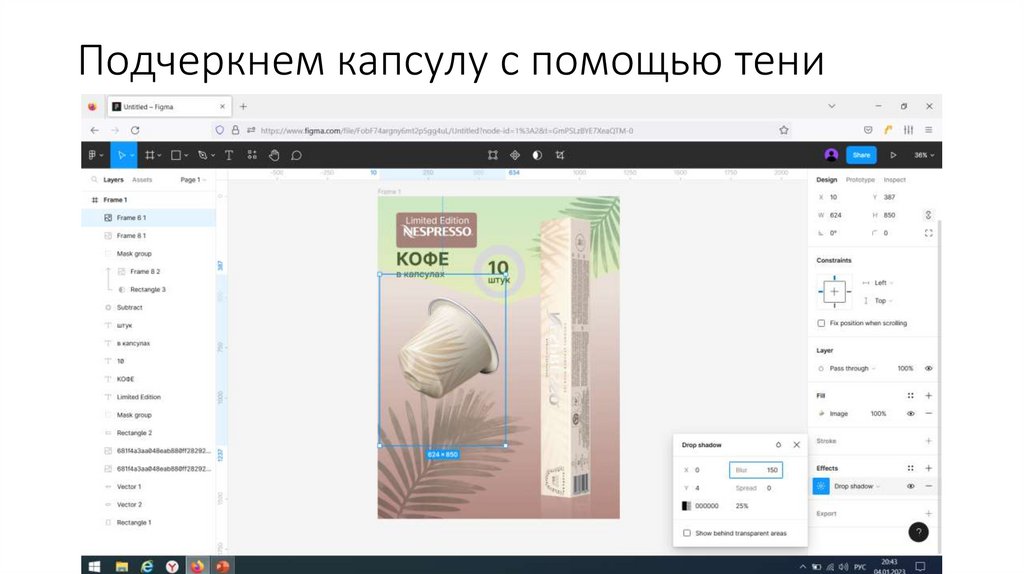Hide the Drop shadow effect eye icon

(x=910, y=486)
